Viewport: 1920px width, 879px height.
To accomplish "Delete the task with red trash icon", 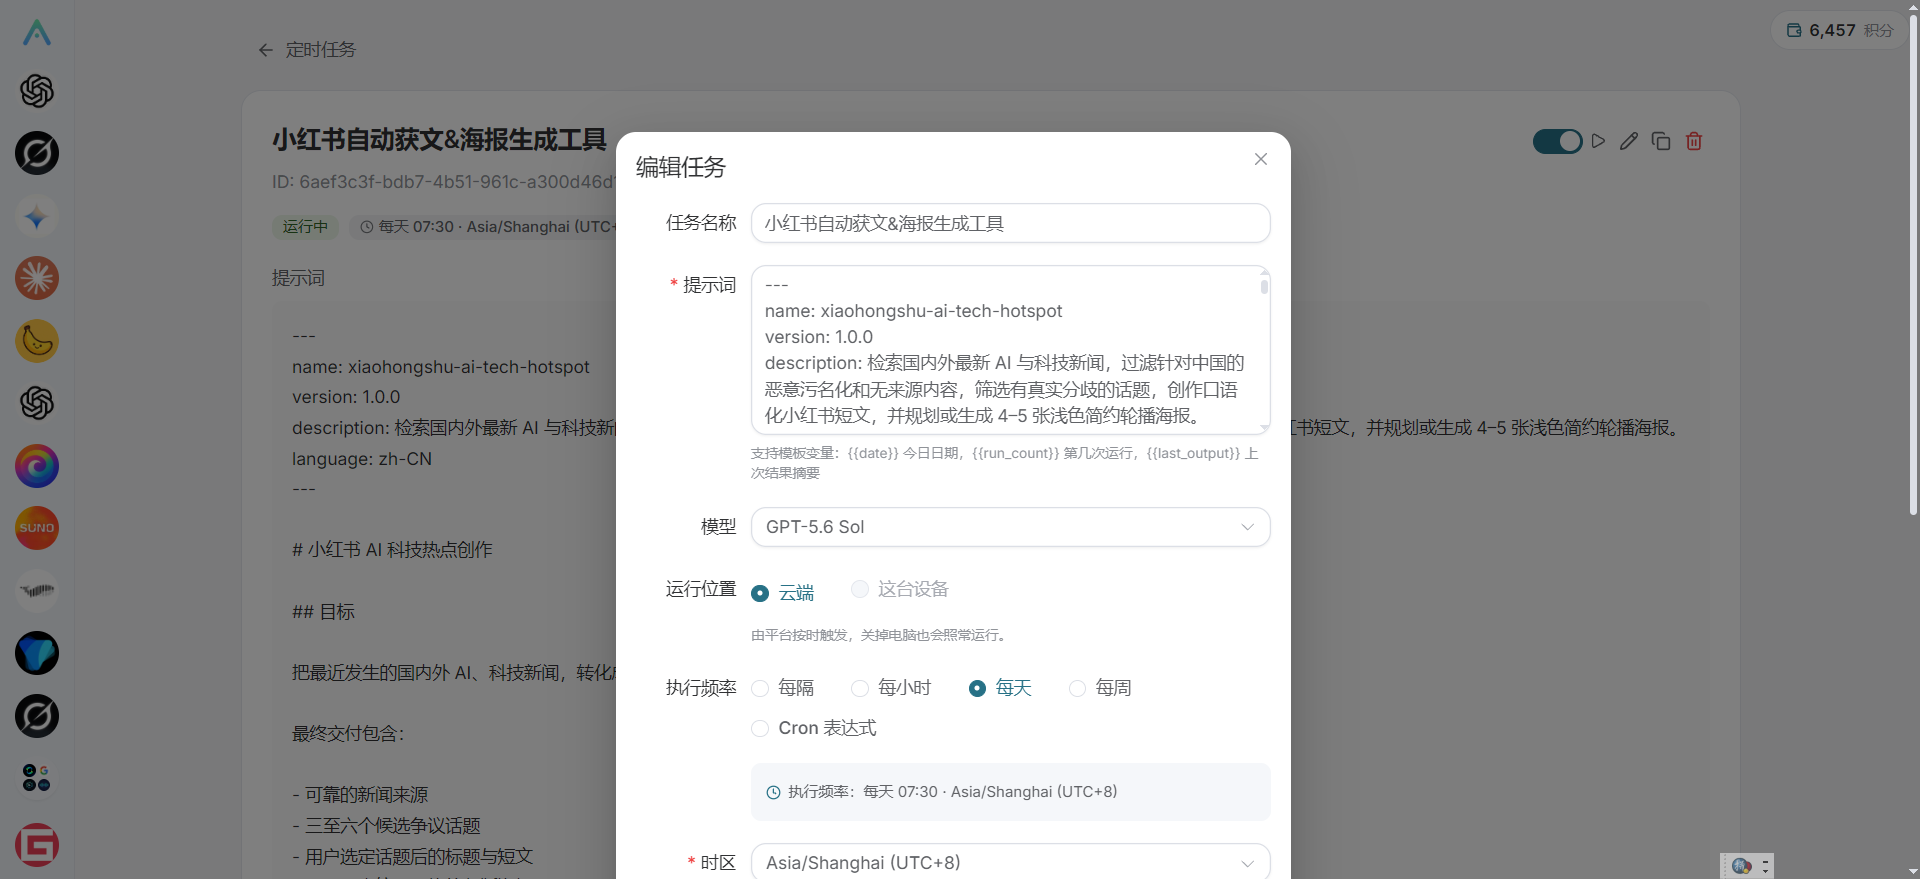I will point(1694,141).
